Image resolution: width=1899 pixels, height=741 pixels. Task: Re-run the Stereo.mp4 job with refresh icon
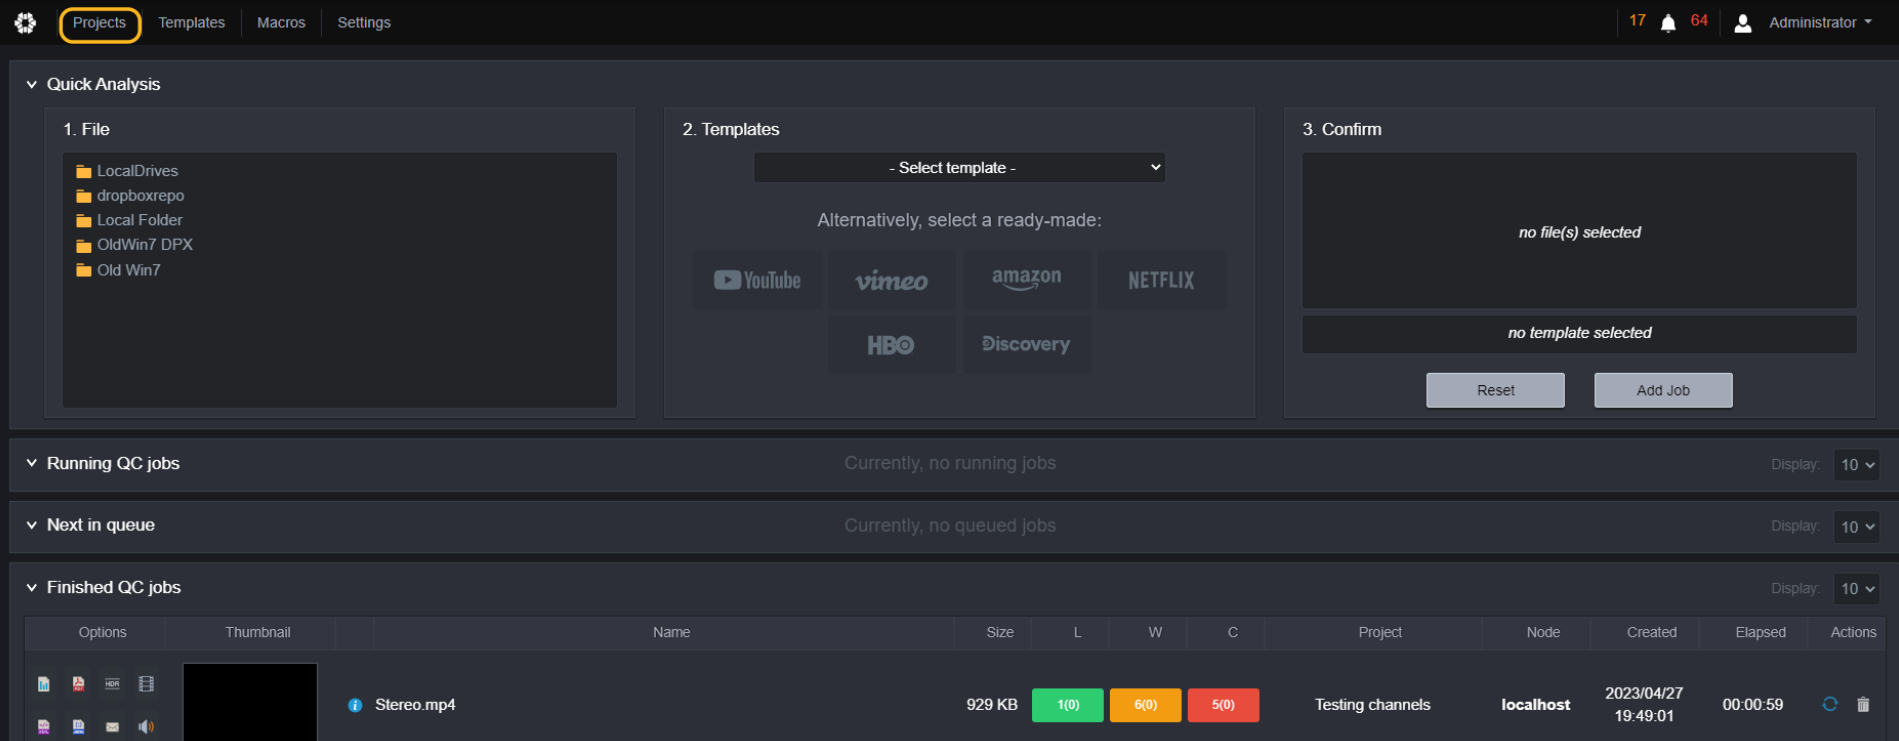pyautogui.click(x=1830, y=704)
